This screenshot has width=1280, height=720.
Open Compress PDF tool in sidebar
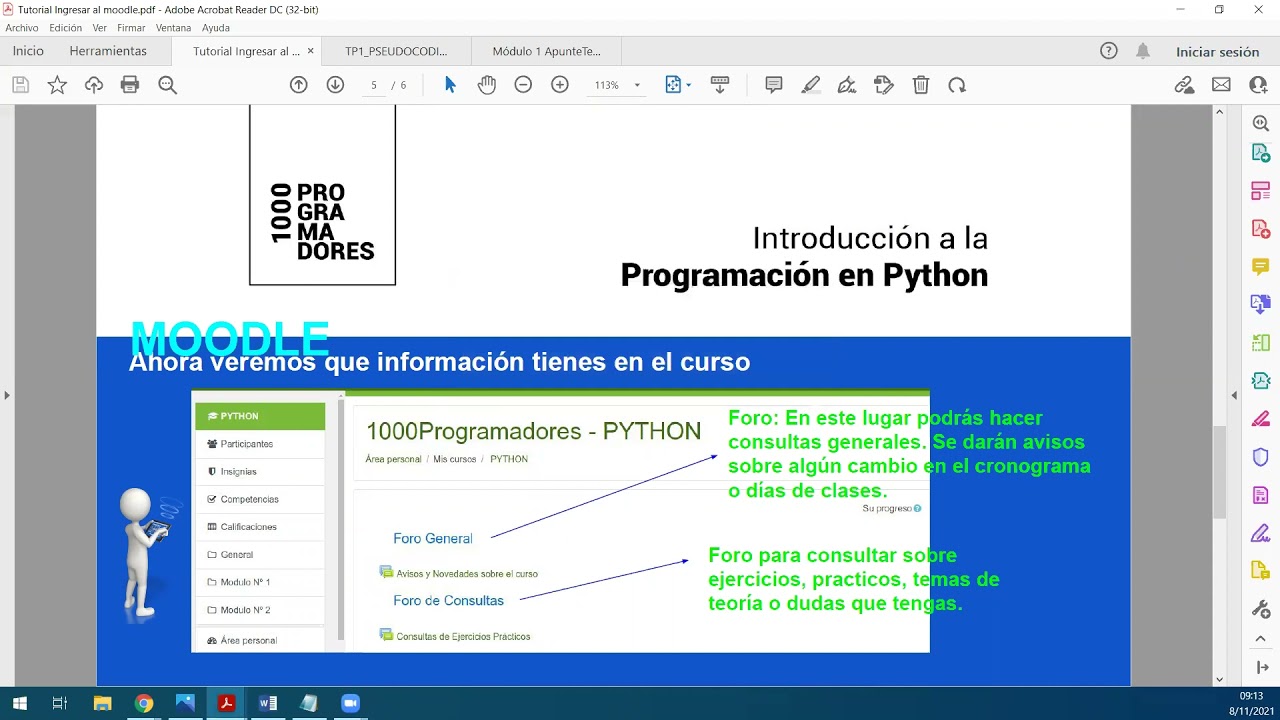click(1261, 380)
